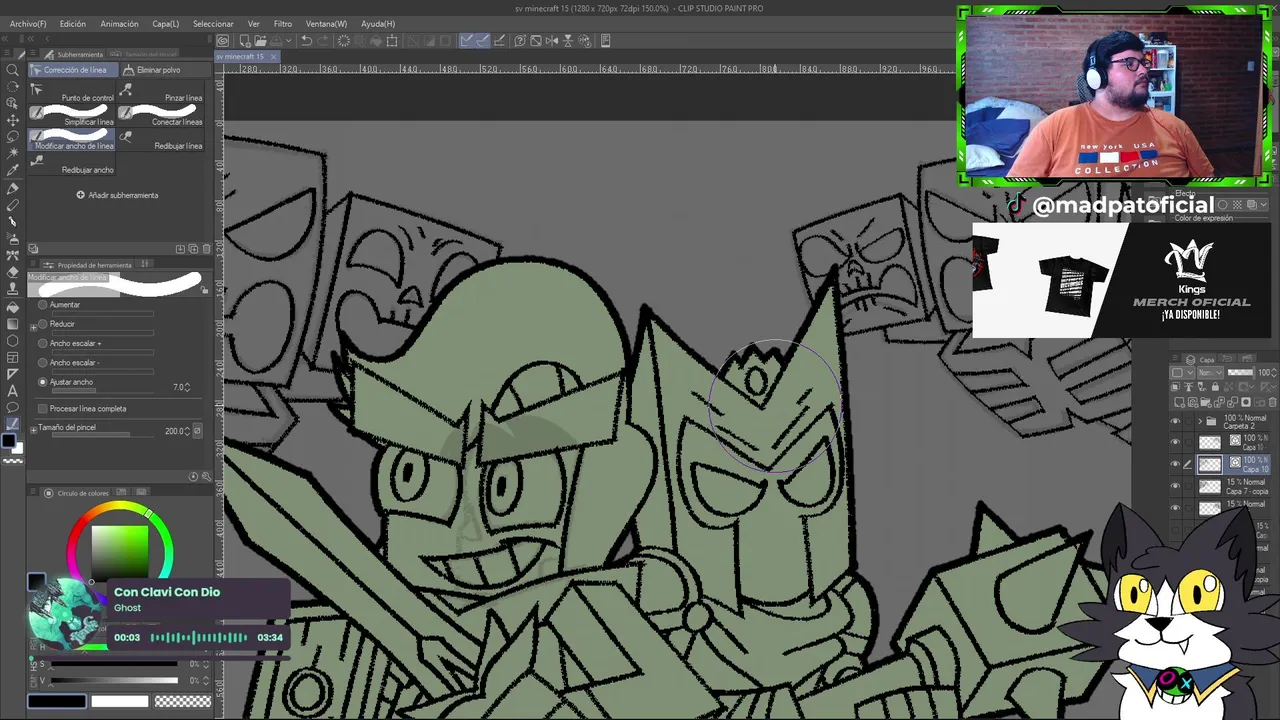
Task: Select the Auto select wand tool
Action: click(x=13, y=154)
